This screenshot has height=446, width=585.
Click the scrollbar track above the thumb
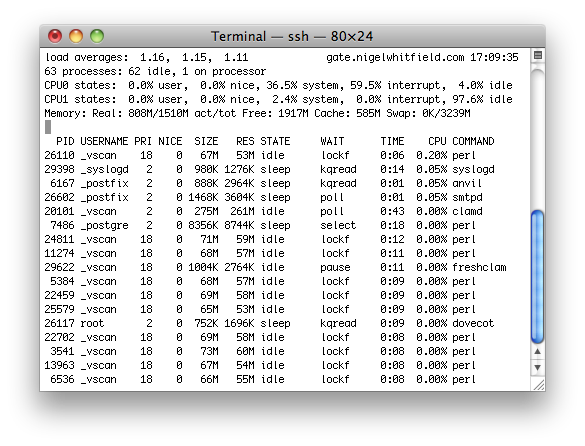pyautogui.click(x=537, y=139)
